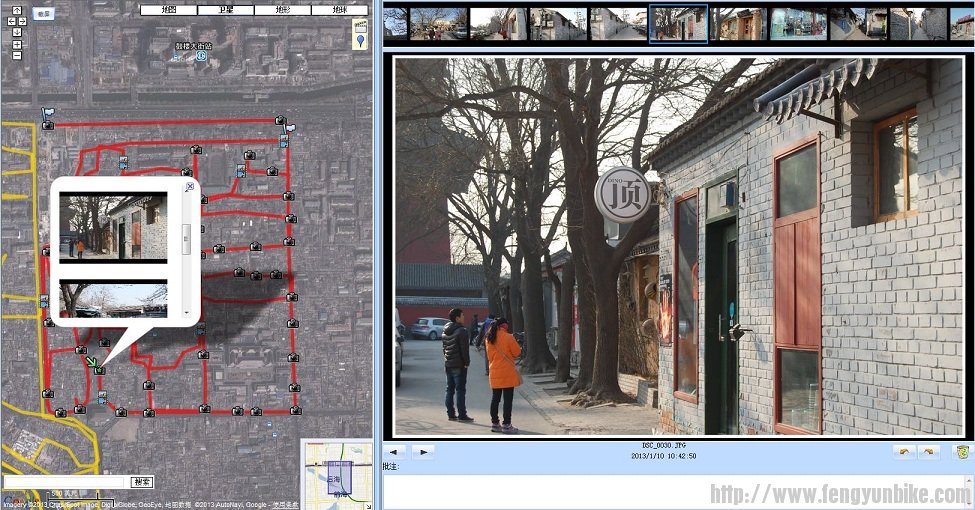The image size is (975, 510).
Task: Advance to the next photo
Action: [422, 452]
